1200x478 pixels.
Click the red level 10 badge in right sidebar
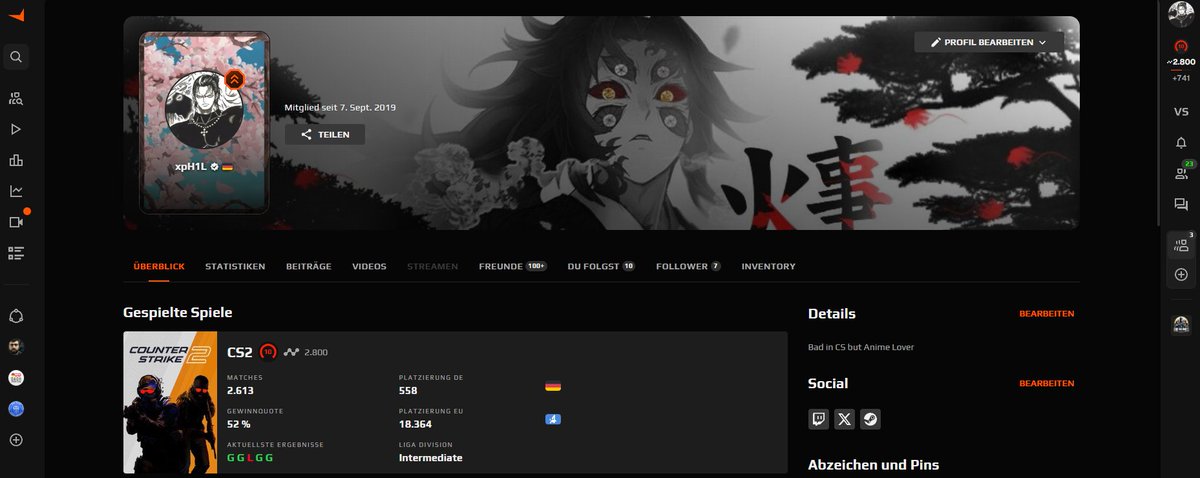coord(1181,45)
